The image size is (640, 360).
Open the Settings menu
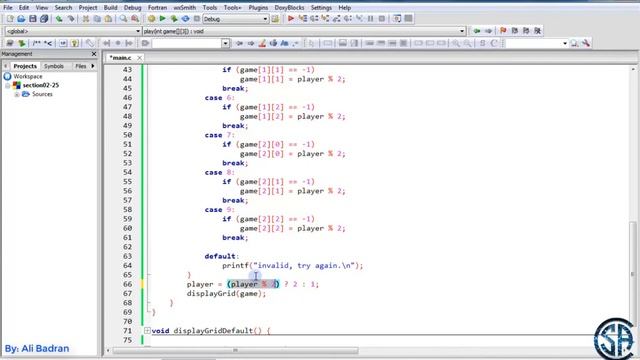point(321,7)
